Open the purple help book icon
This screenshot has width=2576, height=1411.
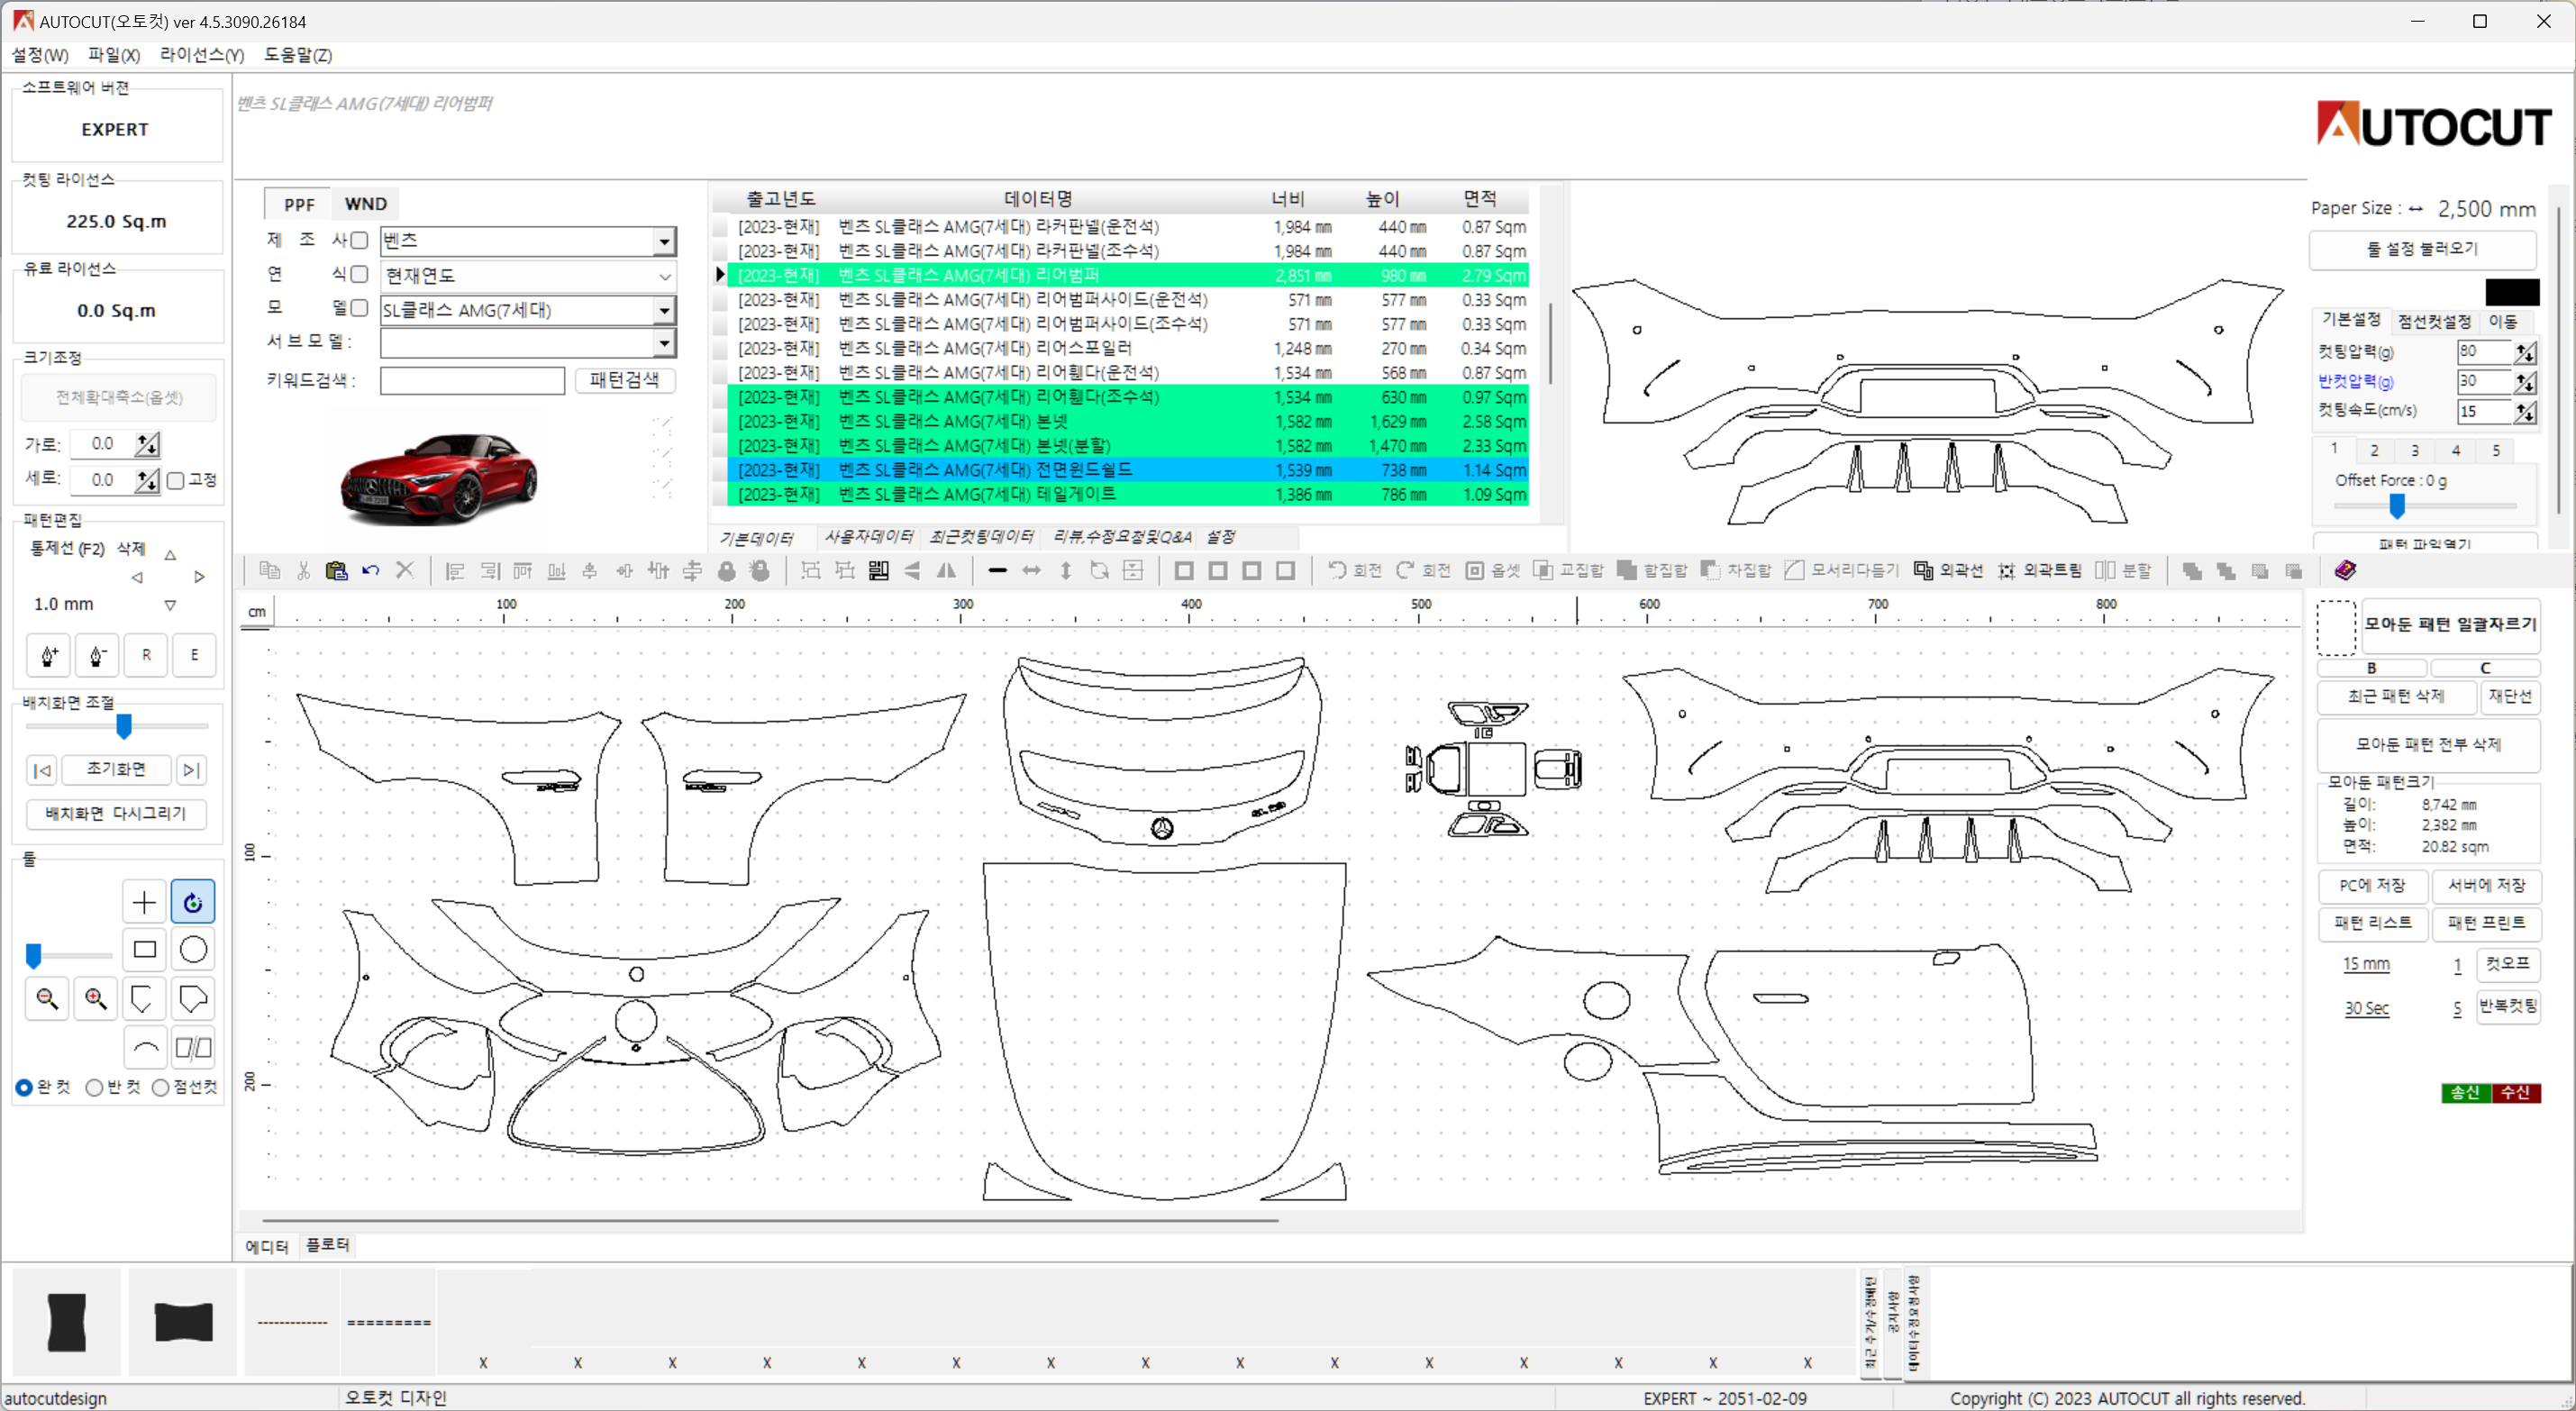click(x=2345, y=571)
